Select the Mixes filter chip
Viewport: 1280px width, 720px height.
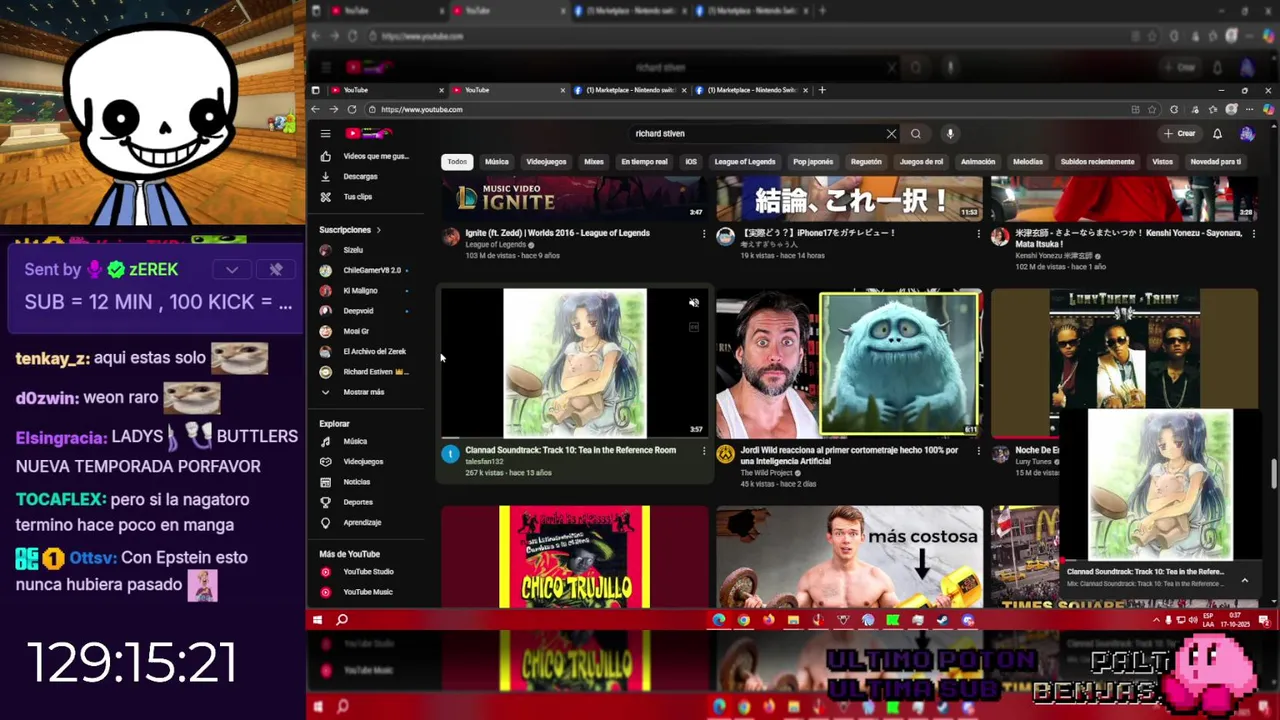click(594, 162)
